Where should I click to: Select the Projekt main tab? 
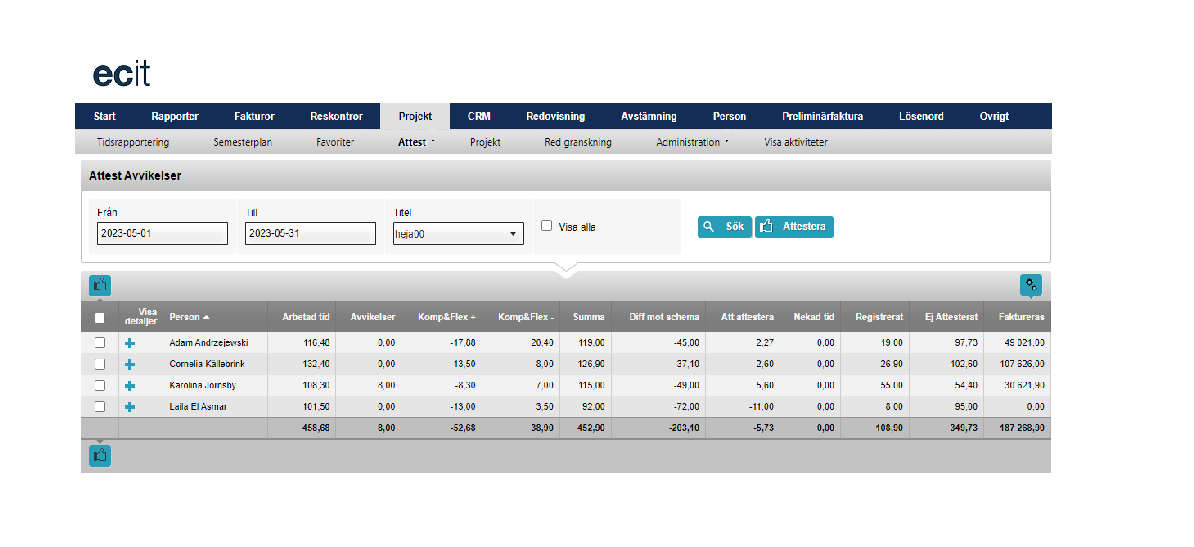click(416, 117)
